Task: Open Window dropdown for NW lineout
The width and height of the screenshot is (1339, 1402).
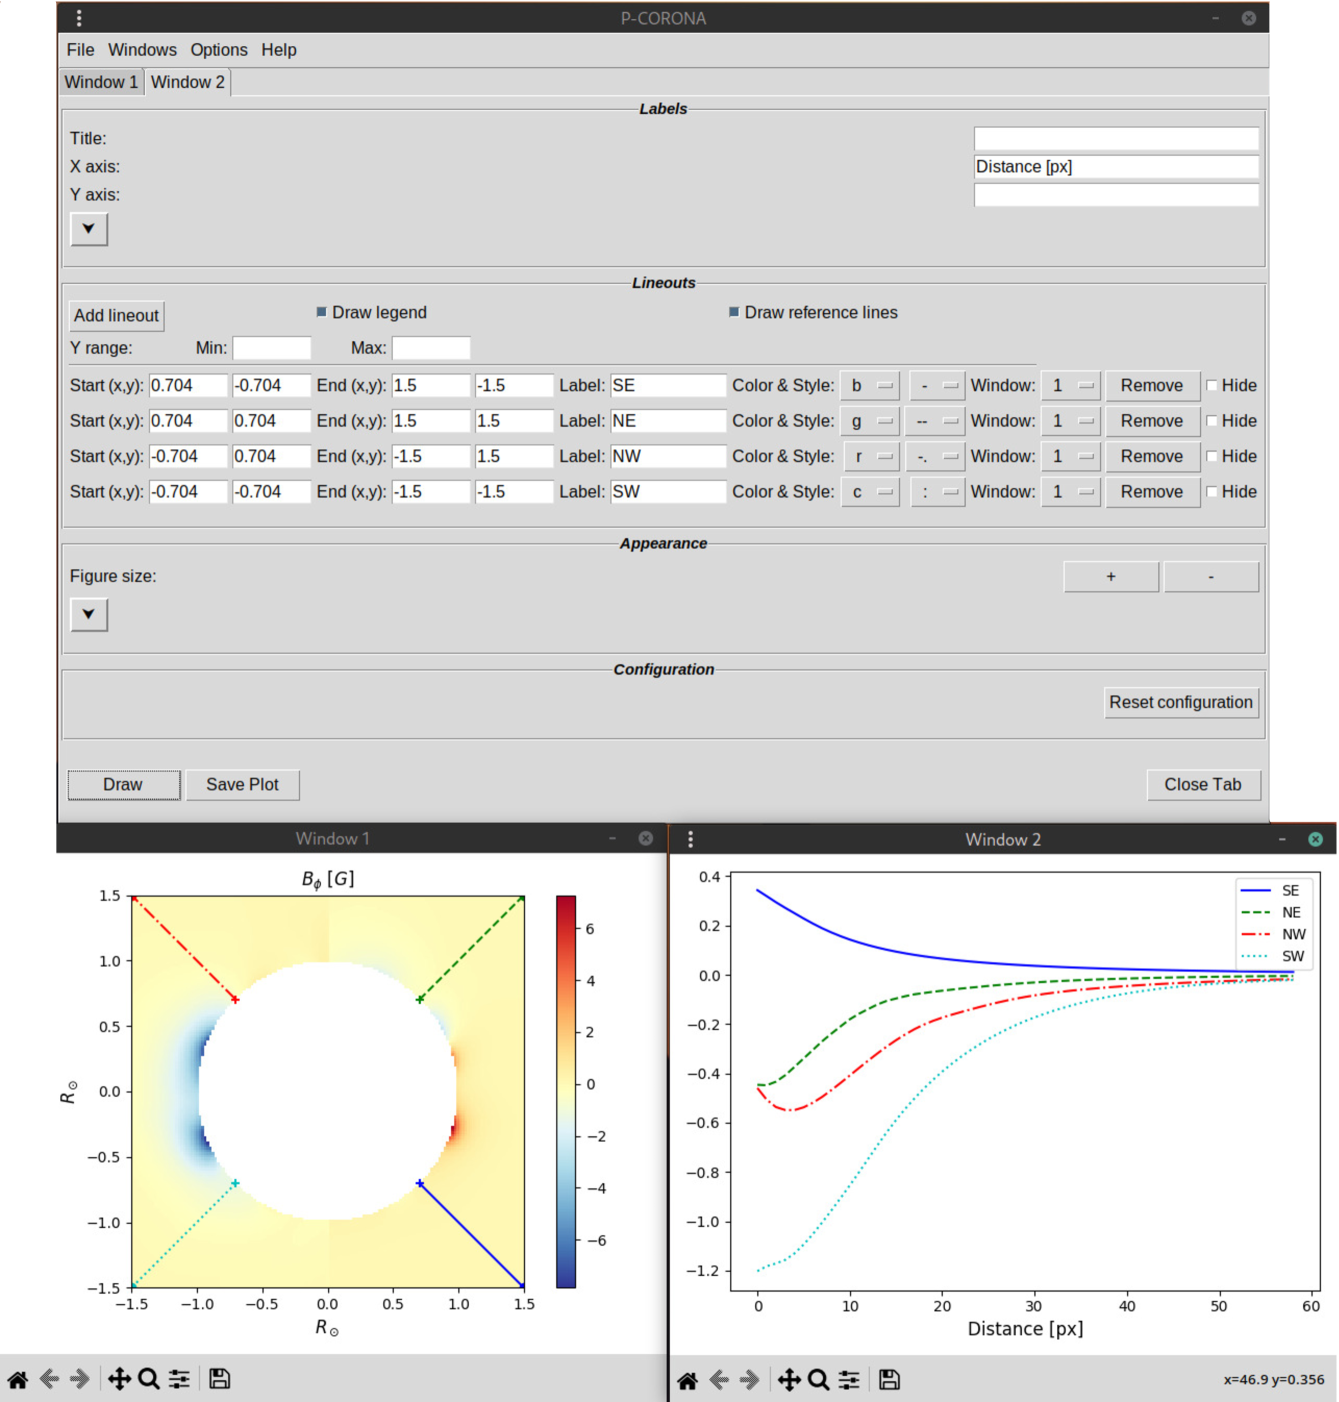Action: [1071, 457]
